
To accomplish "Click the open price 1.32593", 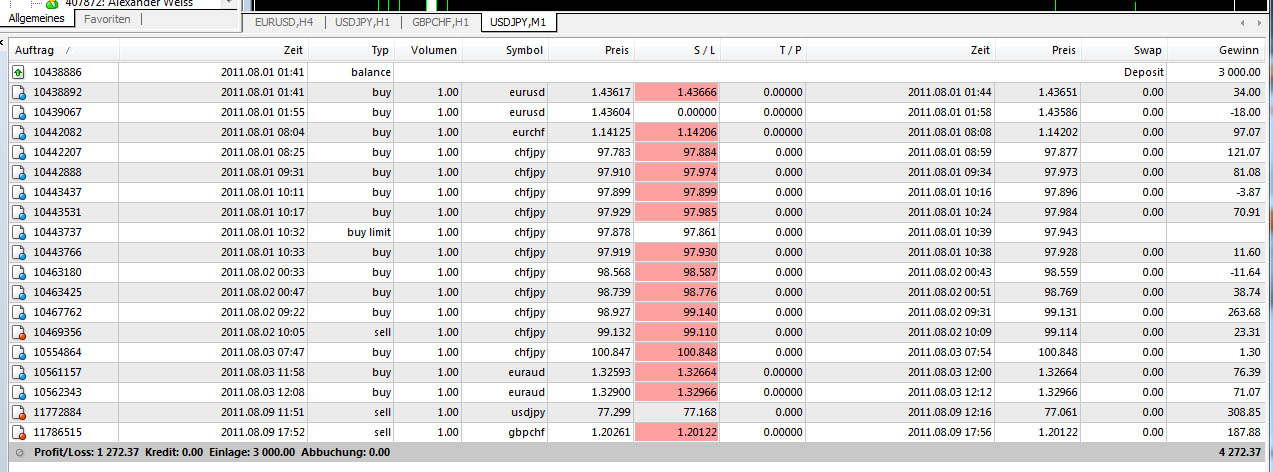I will (611, 373).
